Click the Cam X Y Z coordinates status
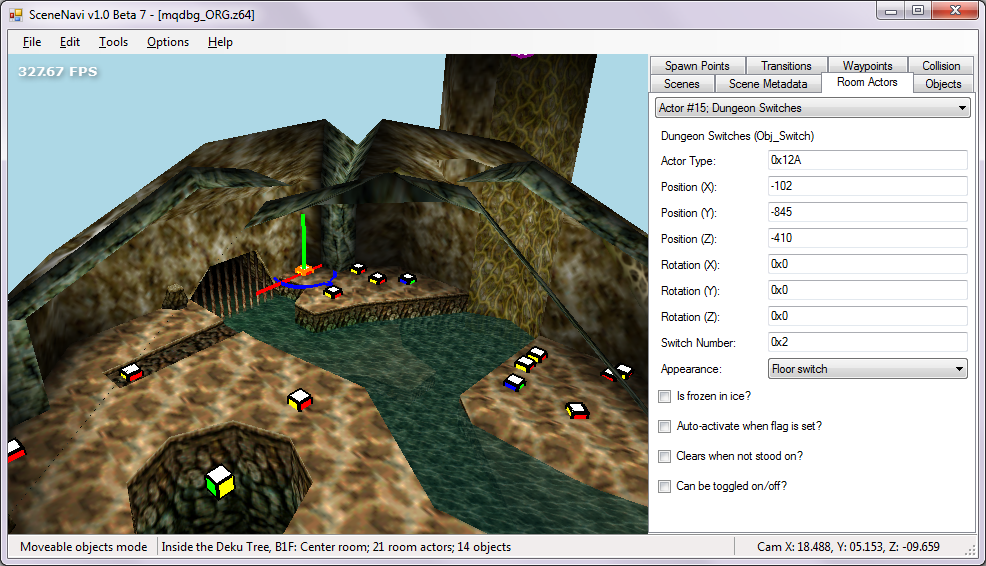Screen dimensions: 986x566 pos(848,547)
